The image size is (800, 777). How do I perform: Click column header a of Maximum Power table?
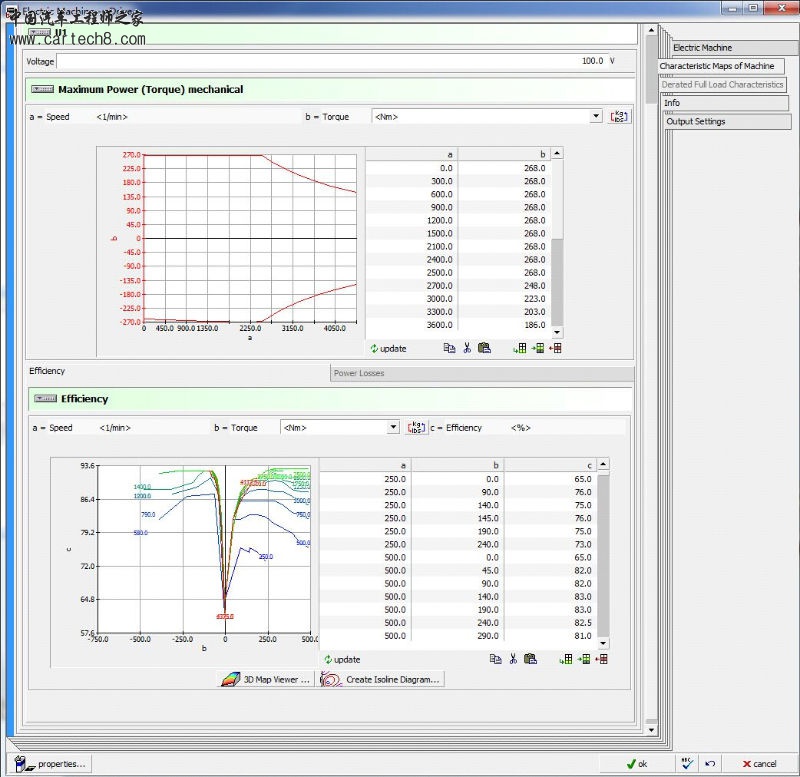point(411,154)
